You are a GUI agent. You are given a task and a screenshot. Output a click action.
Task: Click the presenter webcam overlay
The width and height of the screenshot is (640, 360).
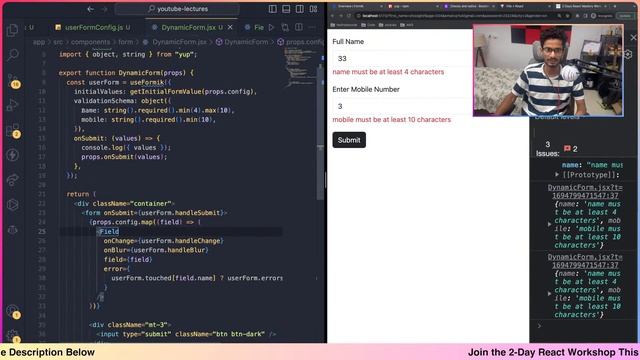click(548, 71)
